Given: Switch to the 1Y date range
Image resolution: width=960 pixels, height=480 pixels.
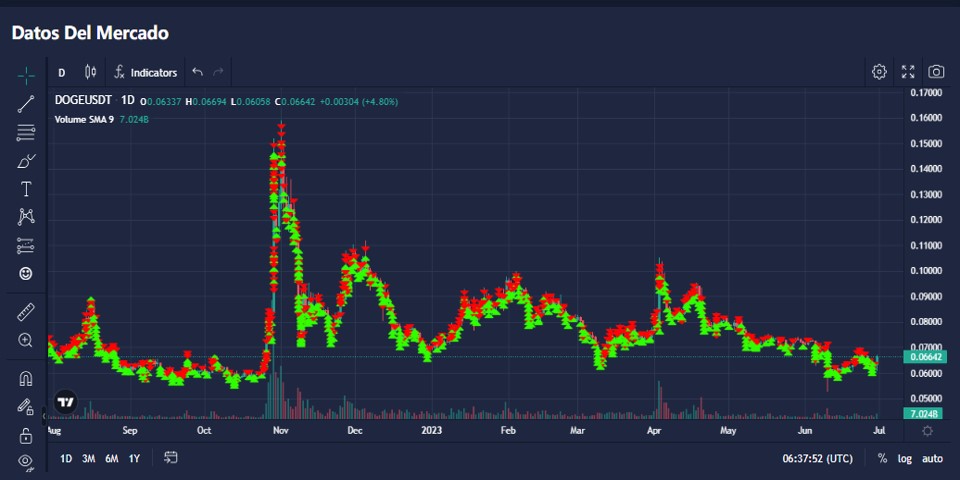Looking at the screenshot, I should [134, 458].
